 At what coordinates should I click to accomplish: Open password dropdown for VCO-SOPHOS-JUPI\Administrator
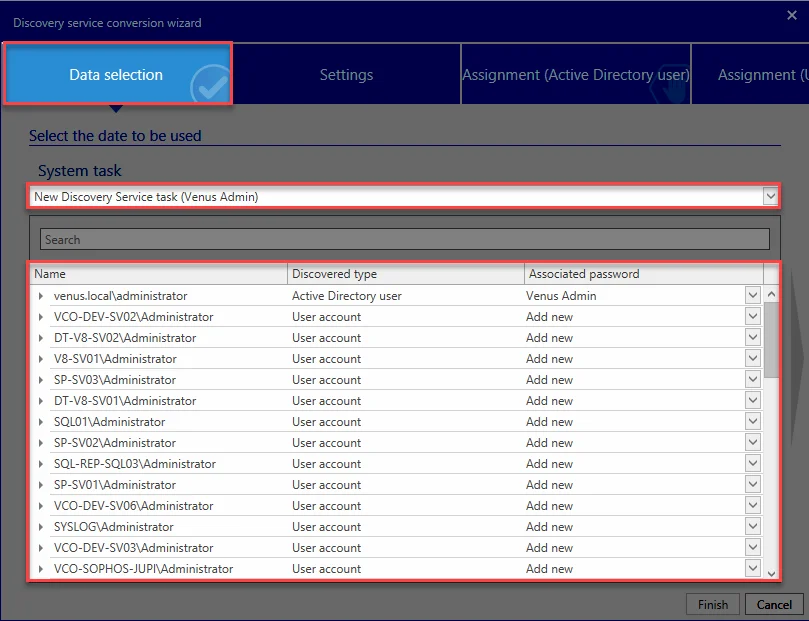click(753, 568)
